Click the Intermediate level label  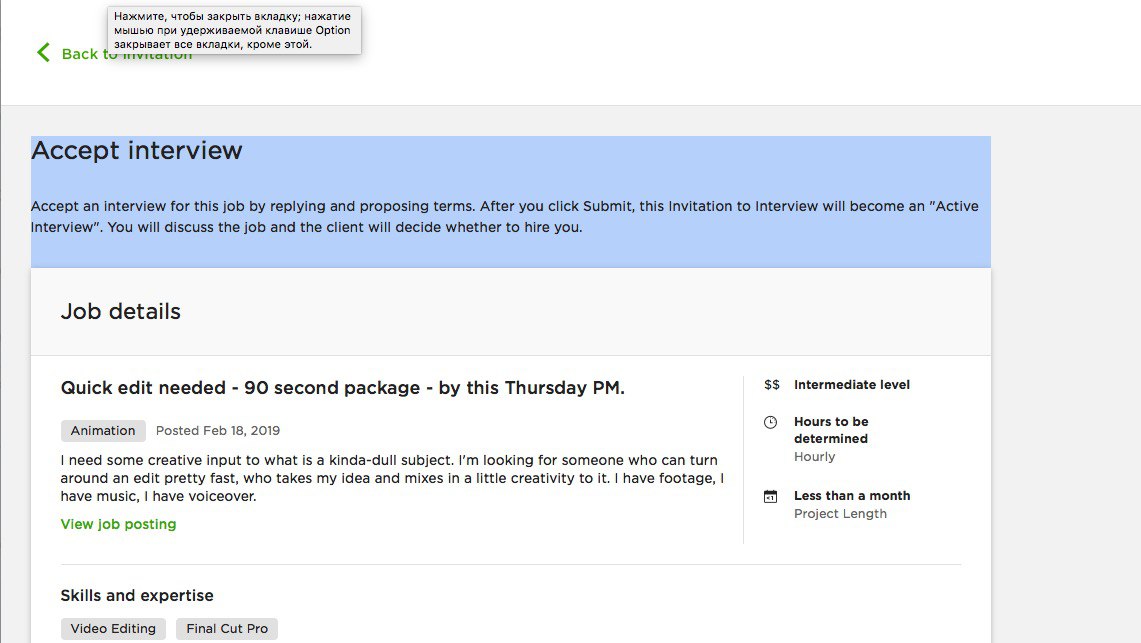[851, 385]
